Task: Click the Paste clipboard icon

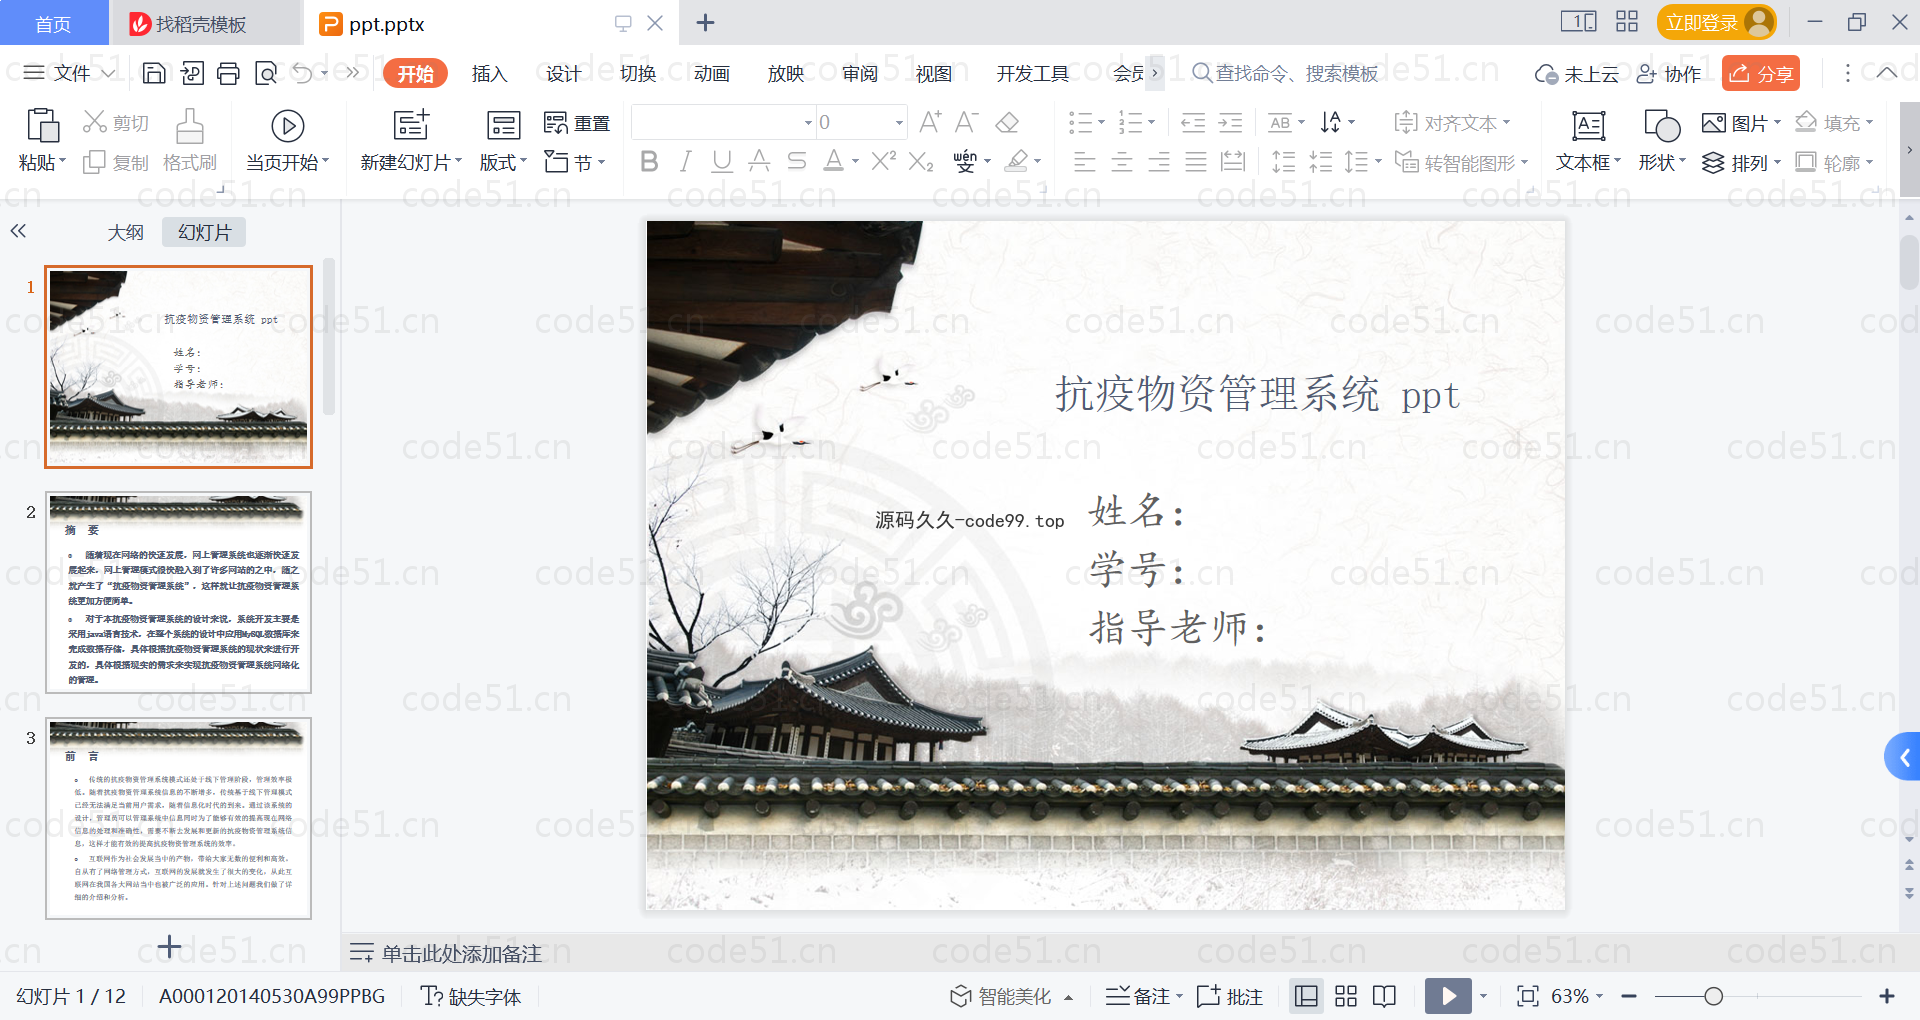Action: coord(42,126)
